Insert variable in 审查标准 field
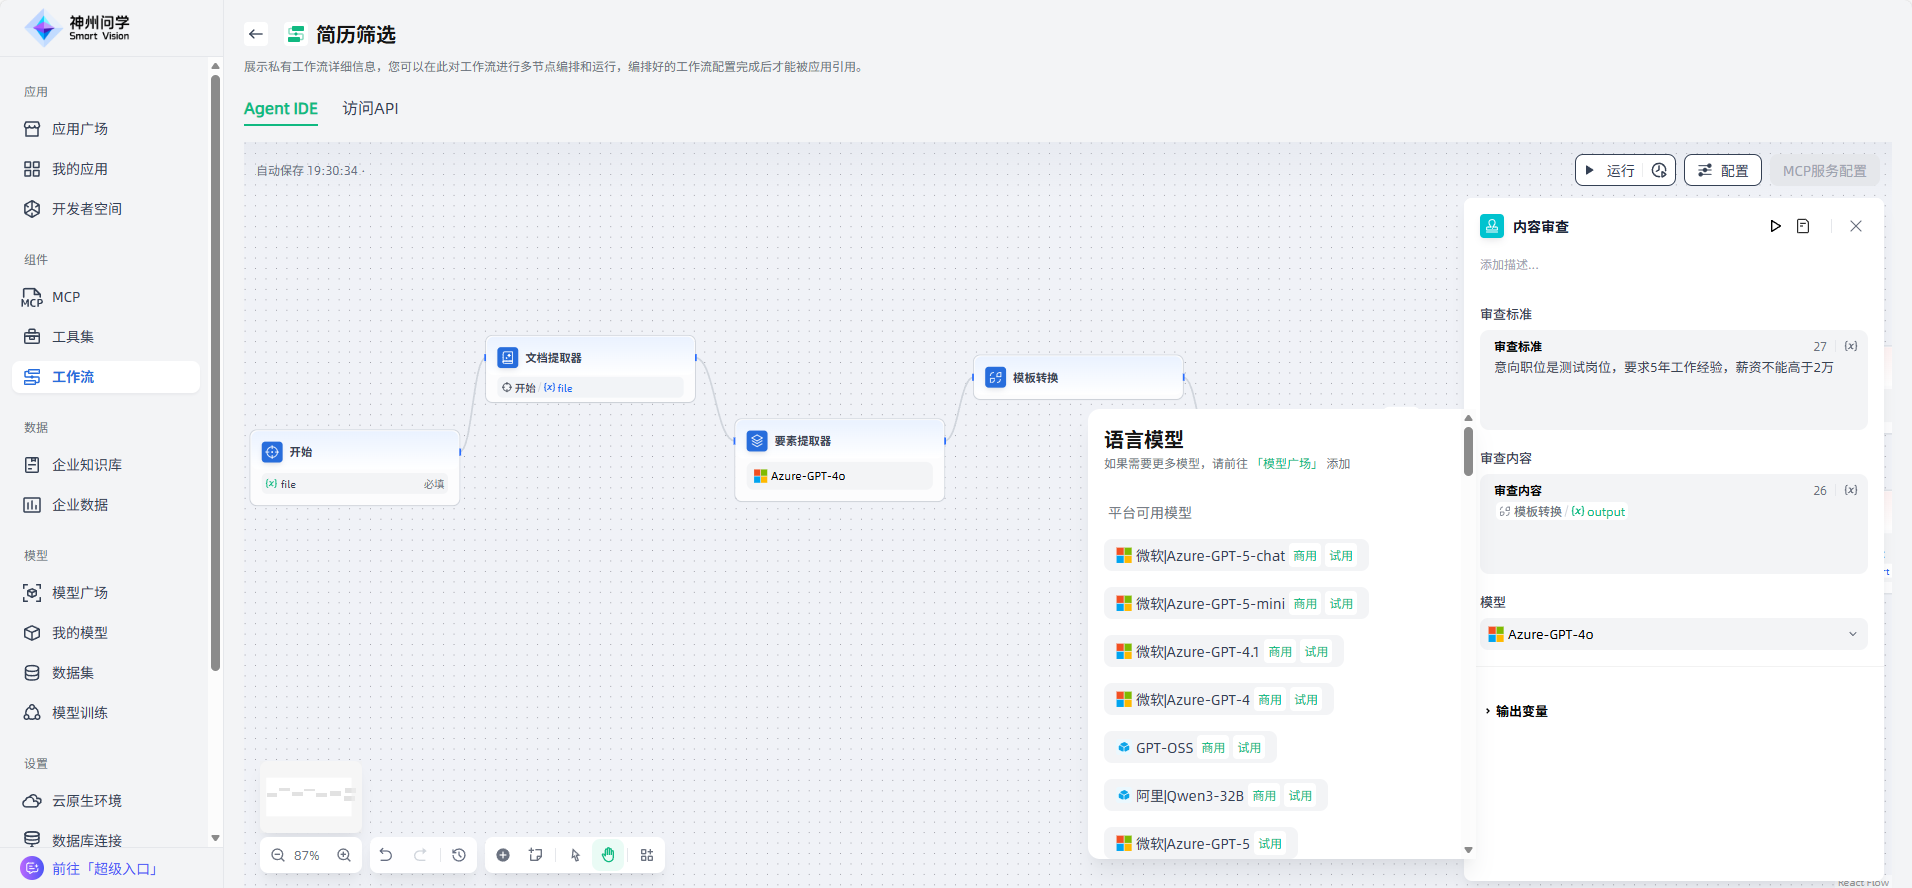 pyautogui.click(x=1851, y=346)
